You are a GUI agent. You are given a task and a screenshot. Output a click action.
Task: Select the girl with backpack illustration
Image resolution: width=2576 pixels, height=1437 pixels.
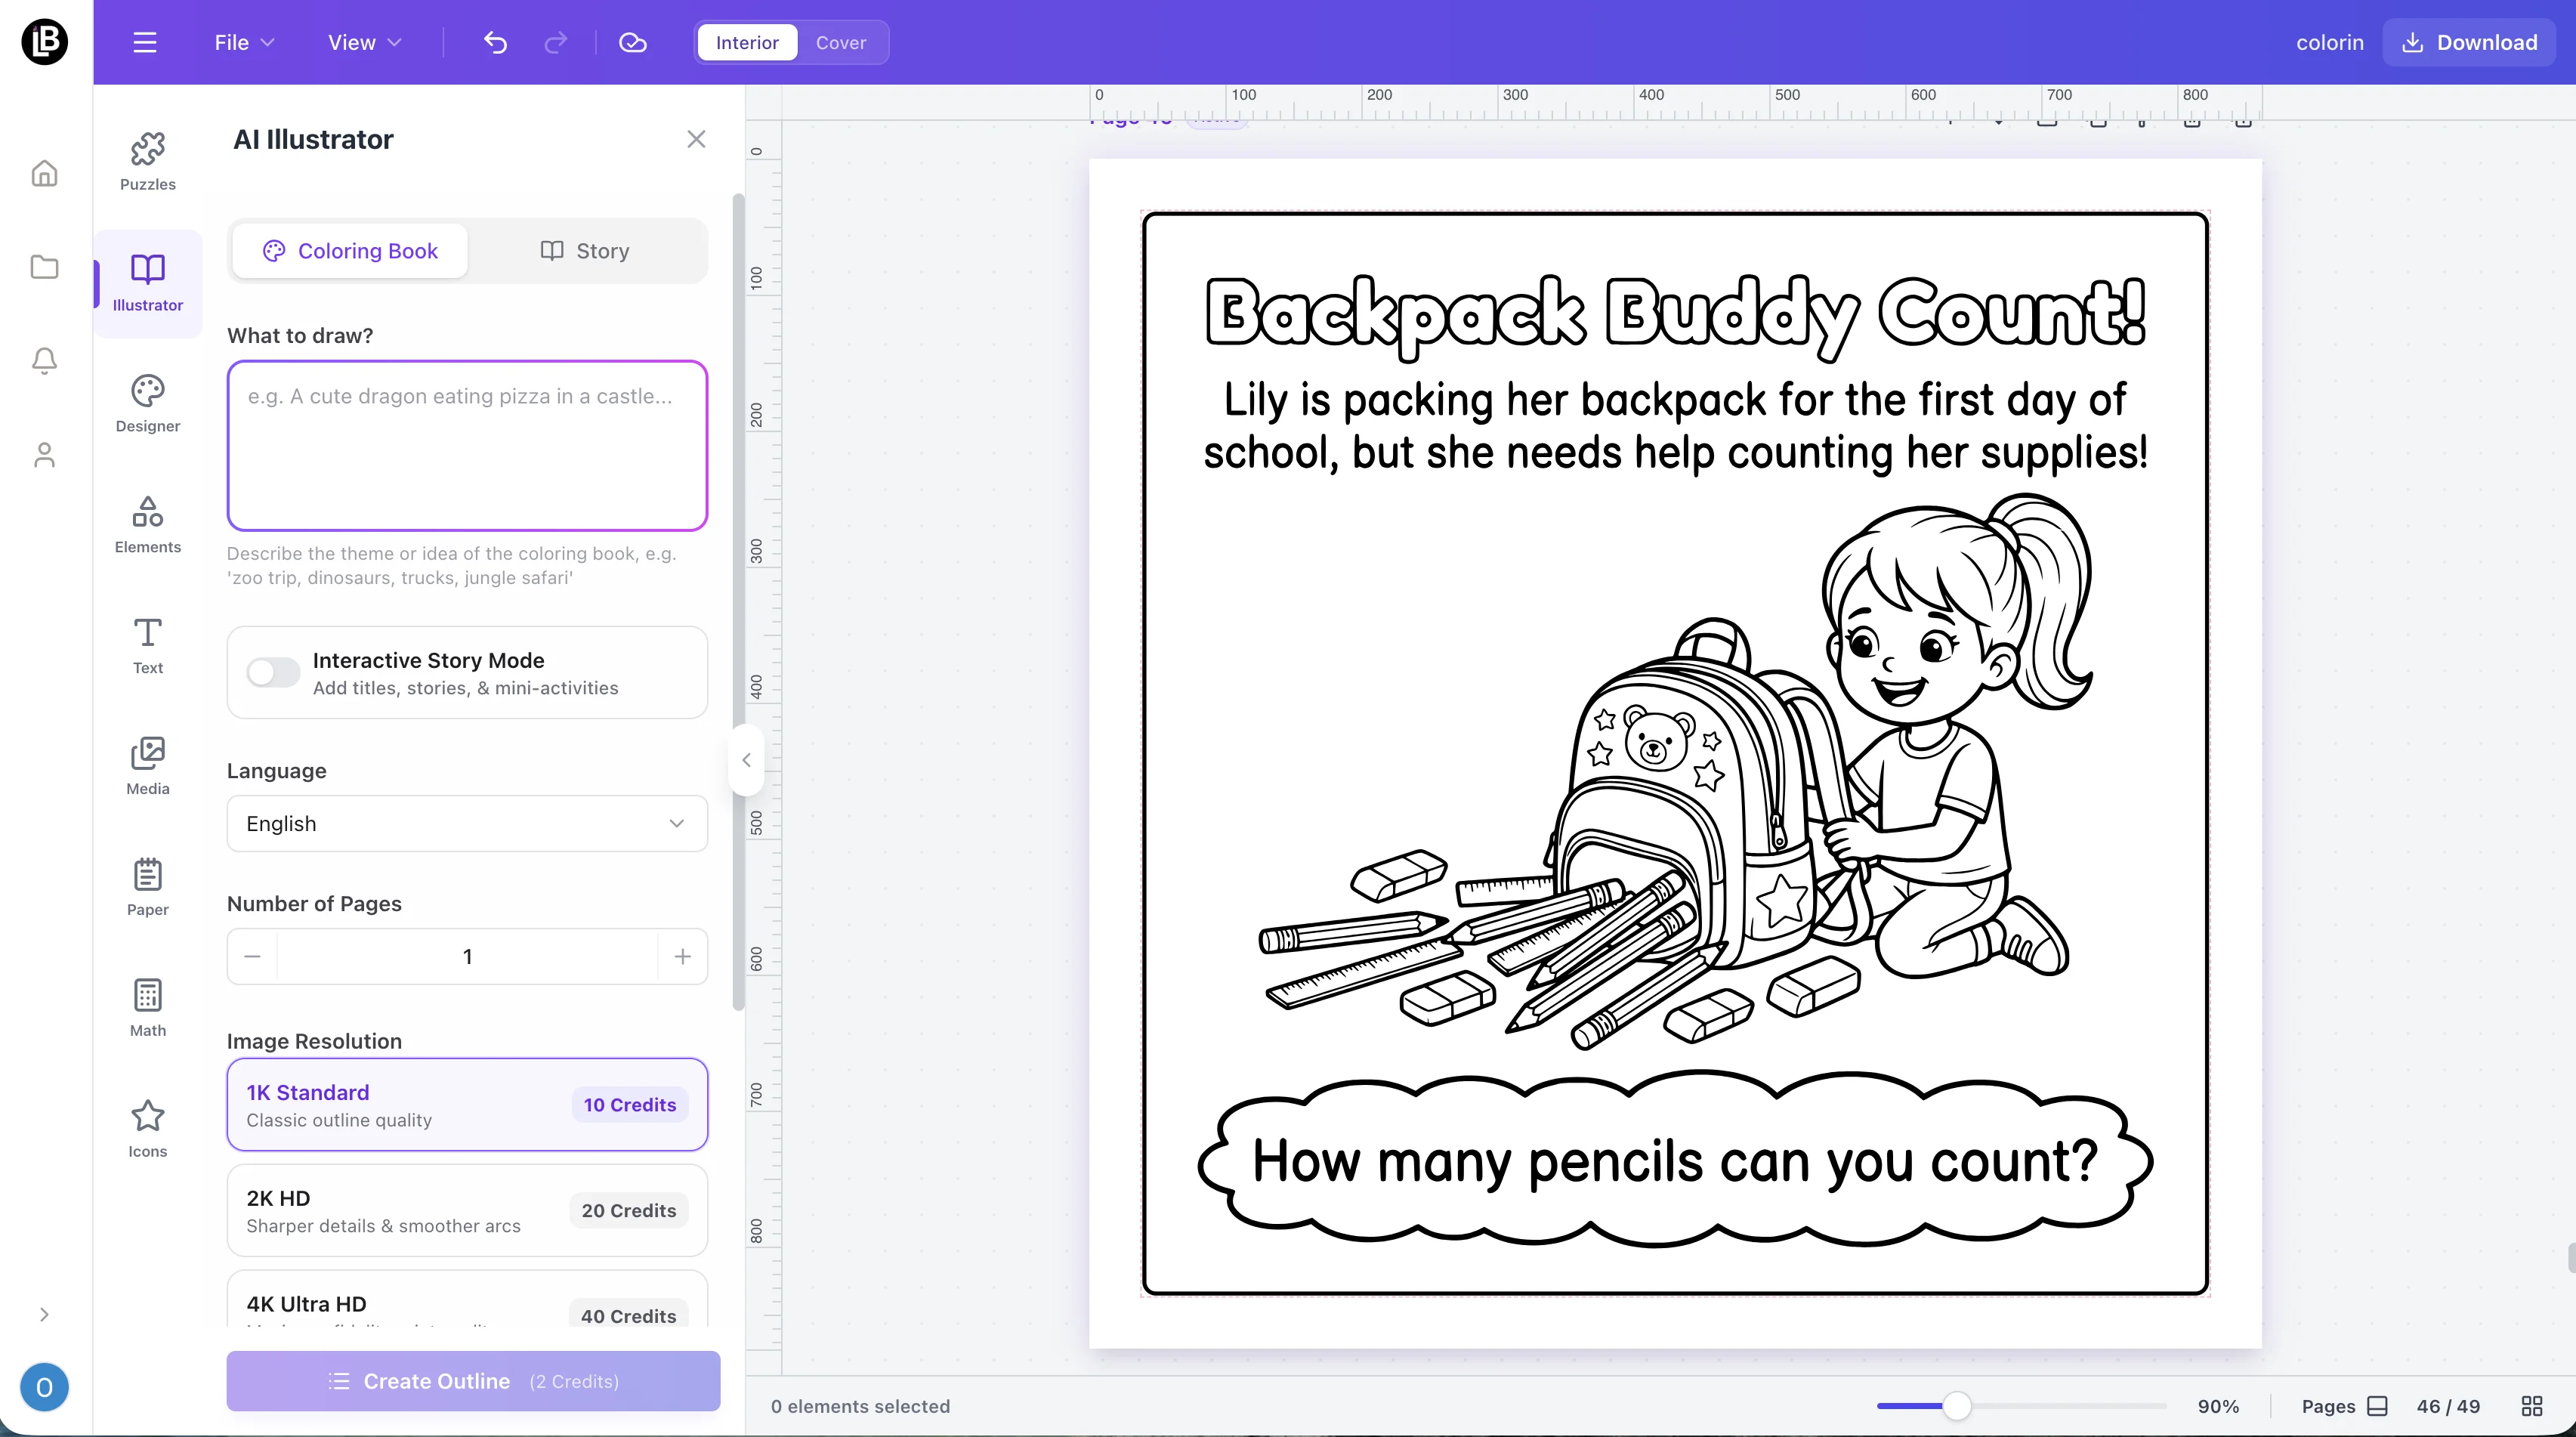[x=1675, y=771]
